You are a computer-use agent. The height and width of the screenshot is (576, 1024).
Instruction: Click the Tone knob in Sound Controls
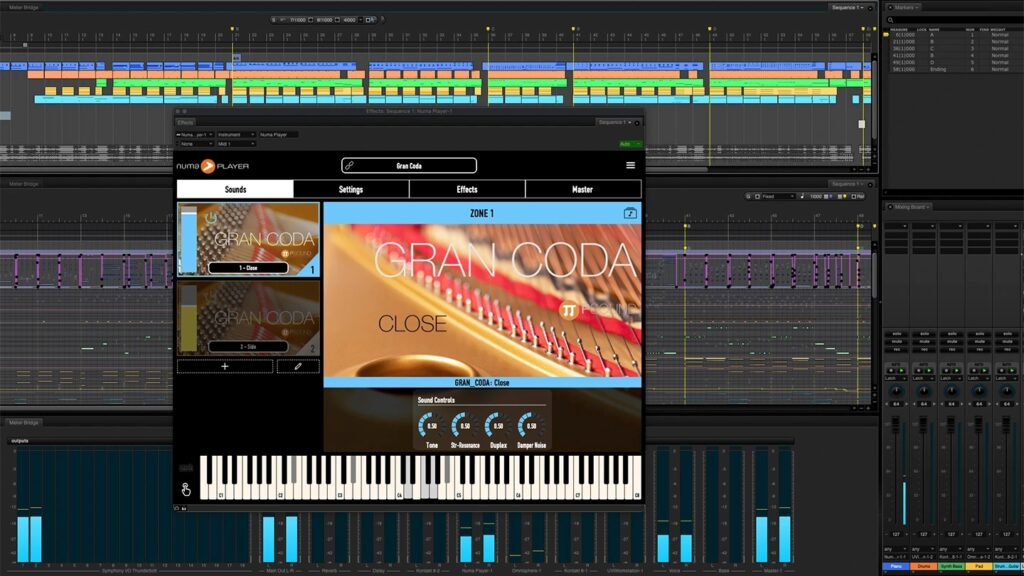[431, 426]
